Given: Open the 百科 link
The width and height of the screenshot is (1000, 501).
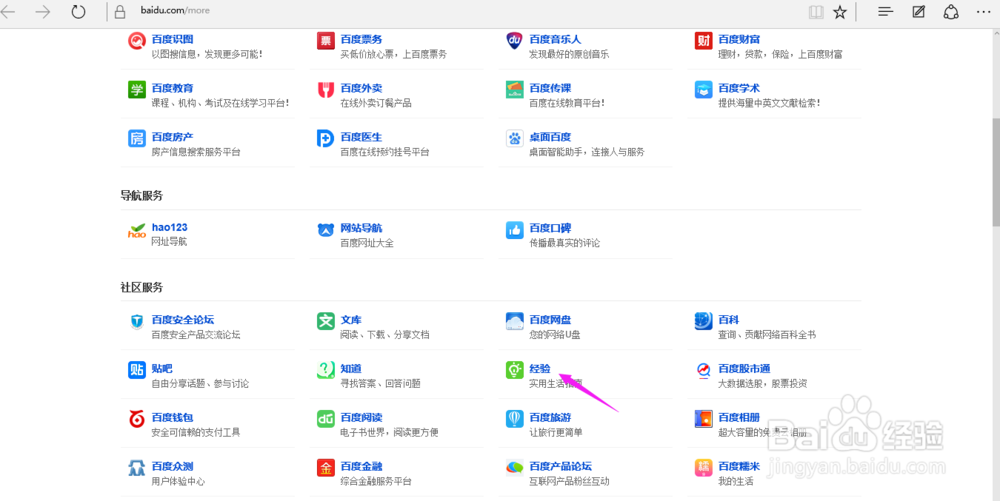Looking at the screenshot, I should [x=728, y=319].
